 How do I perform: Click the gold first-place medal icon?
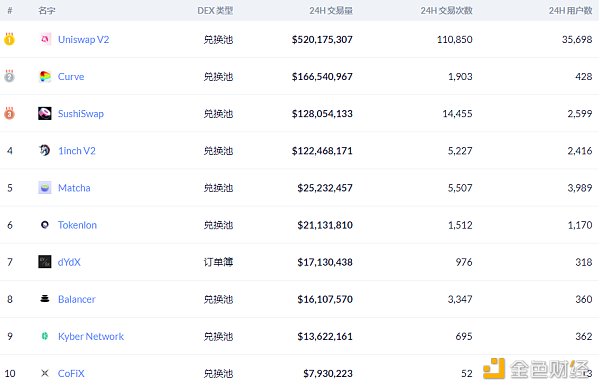point(9,39)
